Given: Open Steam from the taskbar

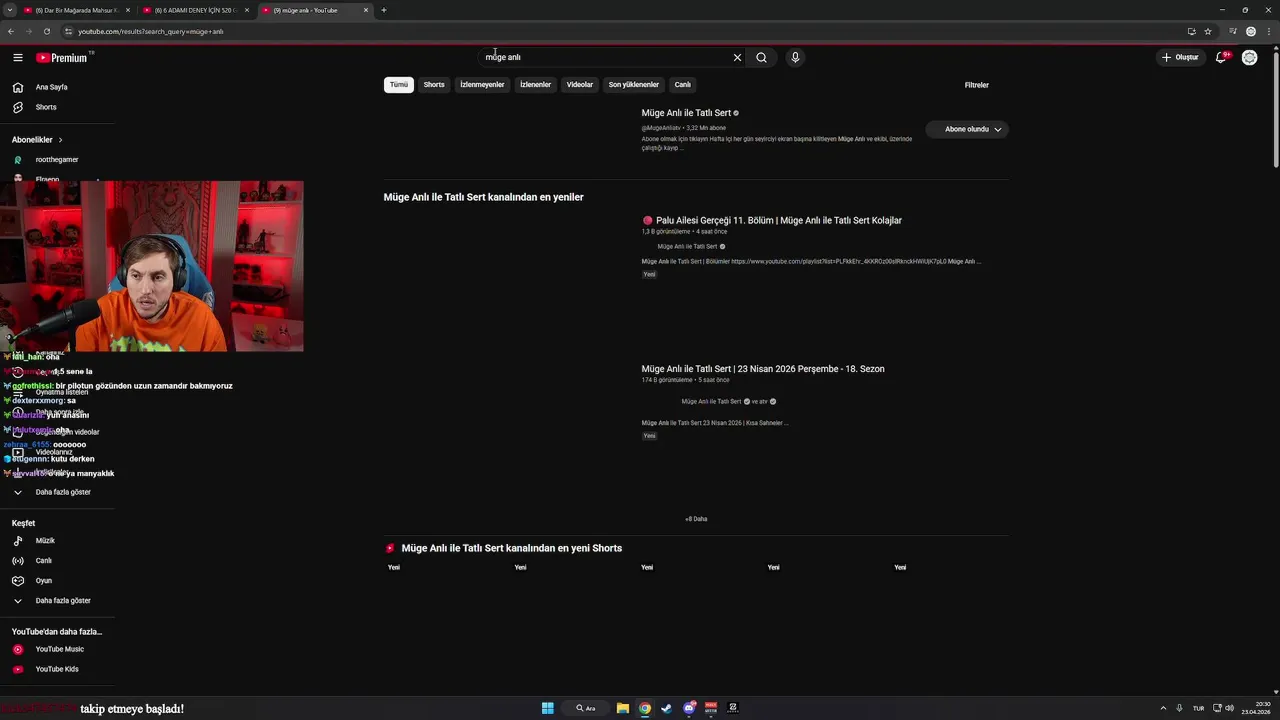Looking at the screenshot, I should (x=667, y=708).
